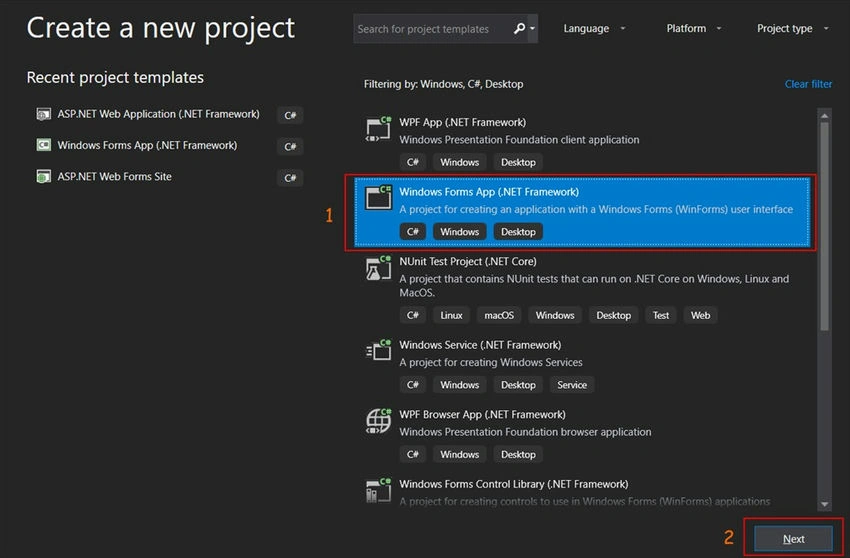Click the template list scrollbar thumb
Image resolution: width=850 pixels, height=558 pixels.
tap(825, 226)
